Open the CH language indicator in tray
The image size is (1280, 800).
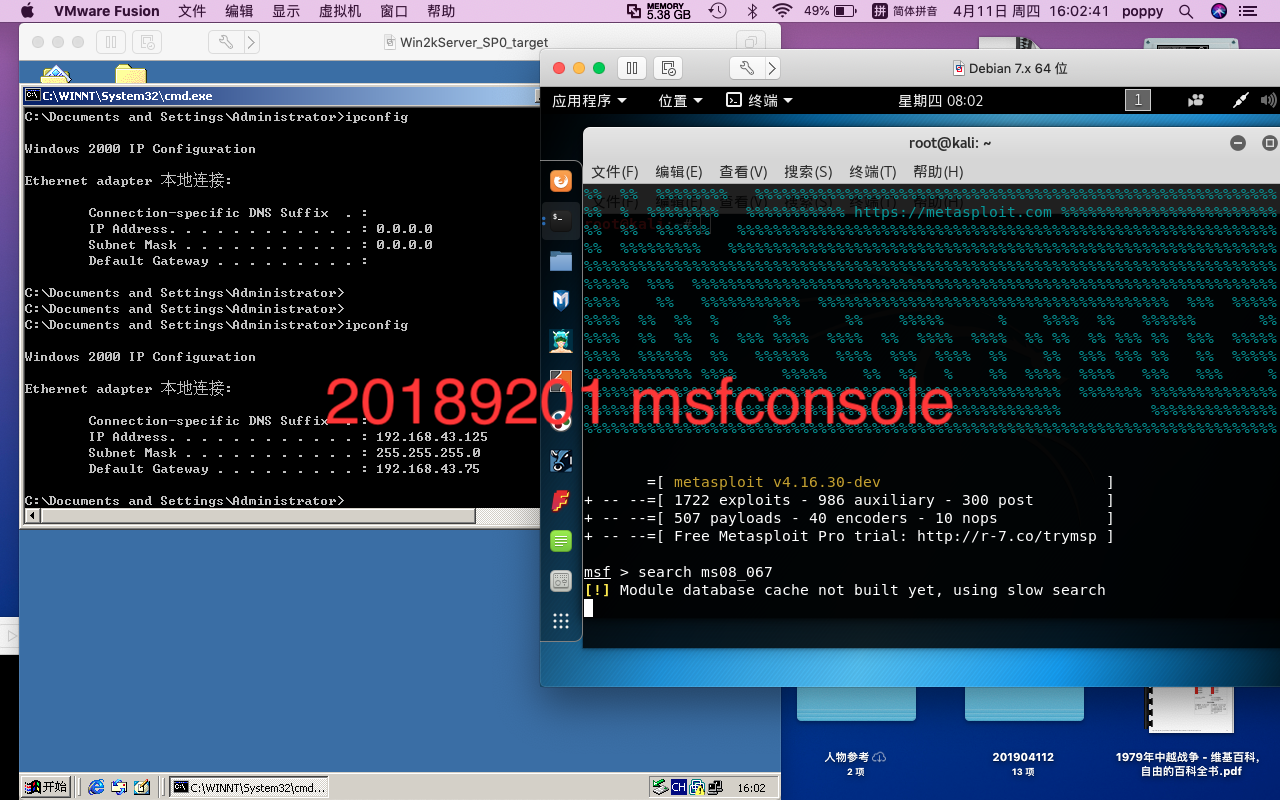(679, 787)
